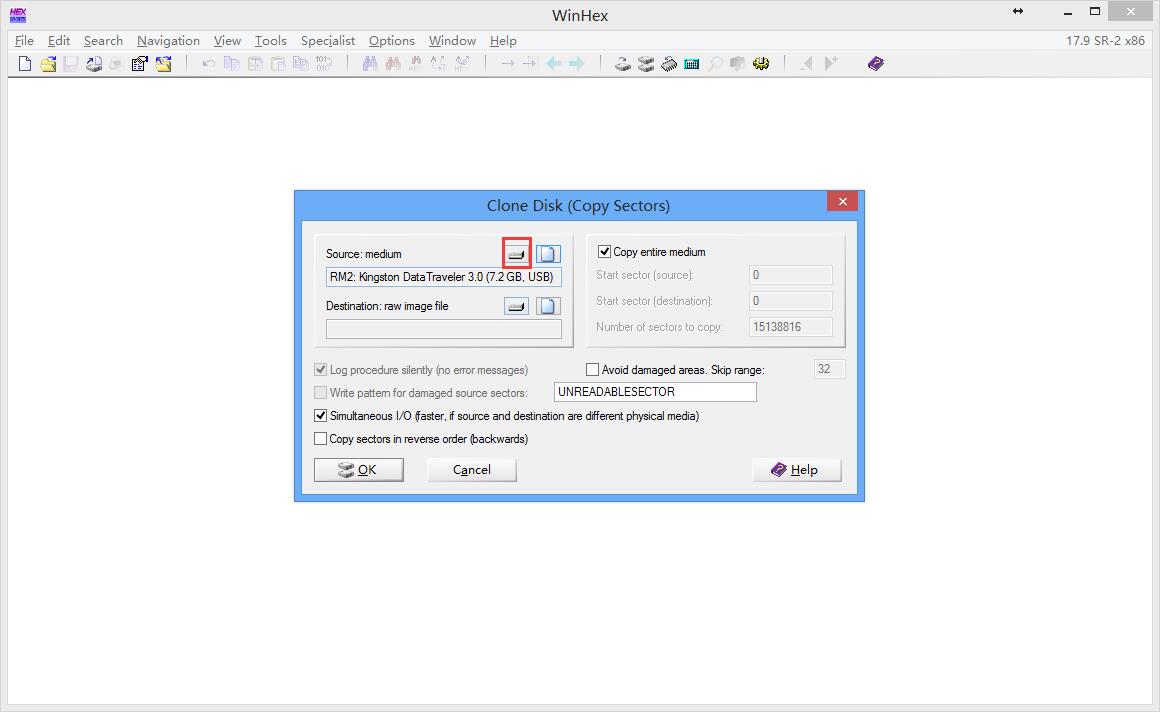Choose destination file via page icon button
Screen dimensions: 1160x712
point(548,306)
